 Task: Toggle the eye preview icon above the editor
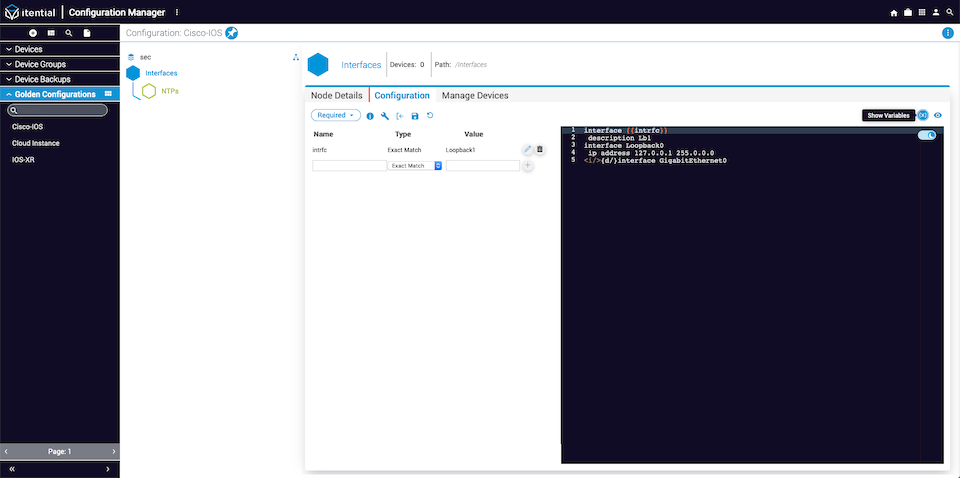937,115
